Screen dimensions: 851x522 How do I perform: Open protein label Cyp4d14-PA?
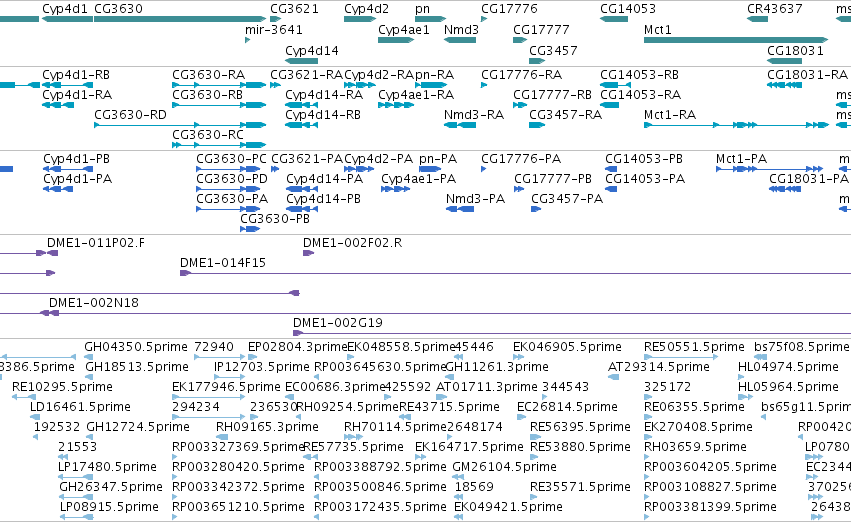click(x=325, y=179)
